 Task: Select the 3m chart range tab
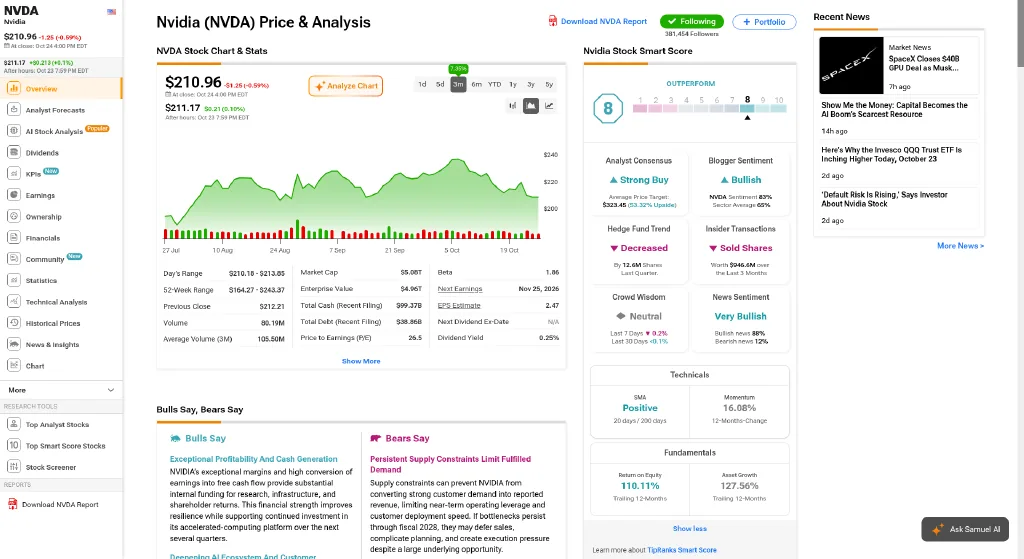(x=458, y=84)
